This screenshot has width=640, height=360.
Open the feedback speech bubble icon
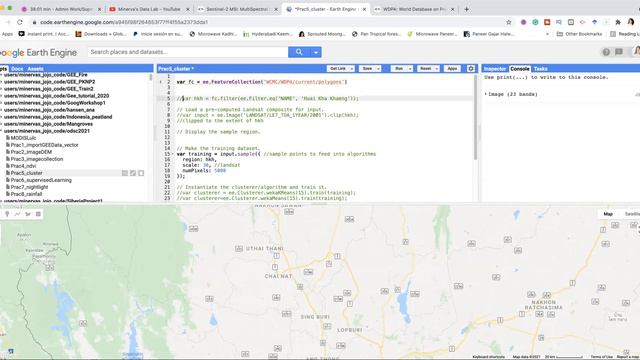pos(619,52)
